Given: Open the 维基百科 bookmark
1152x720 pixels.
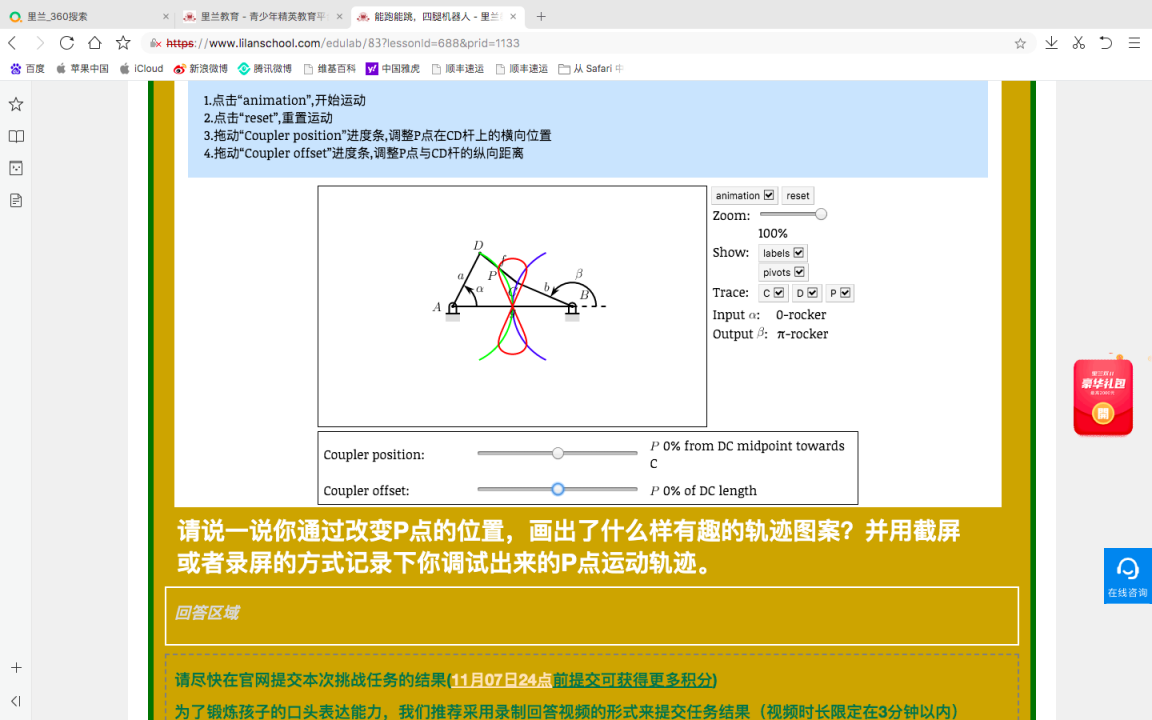Looking at the screenshot, I should coord(329,68).
